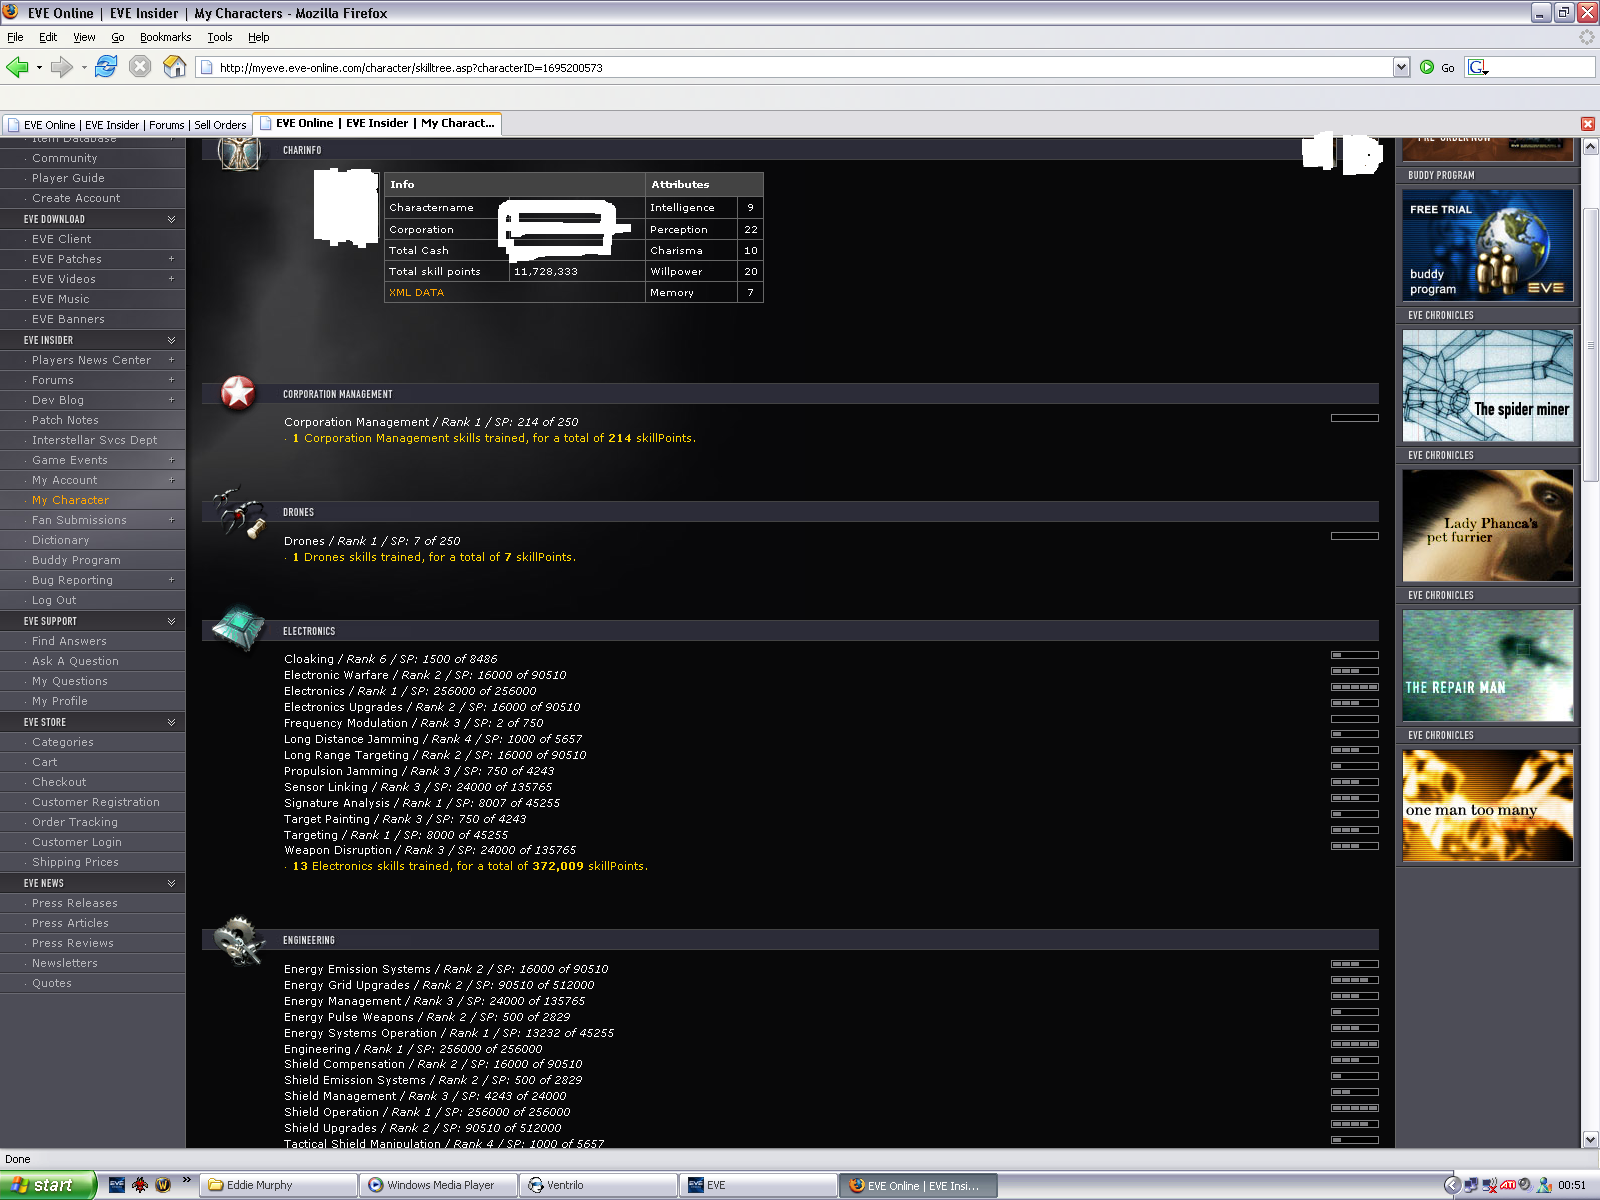Open the Windows Start menu
The height and width of the screenshot is (1200, 1600).
[48, 1185]
